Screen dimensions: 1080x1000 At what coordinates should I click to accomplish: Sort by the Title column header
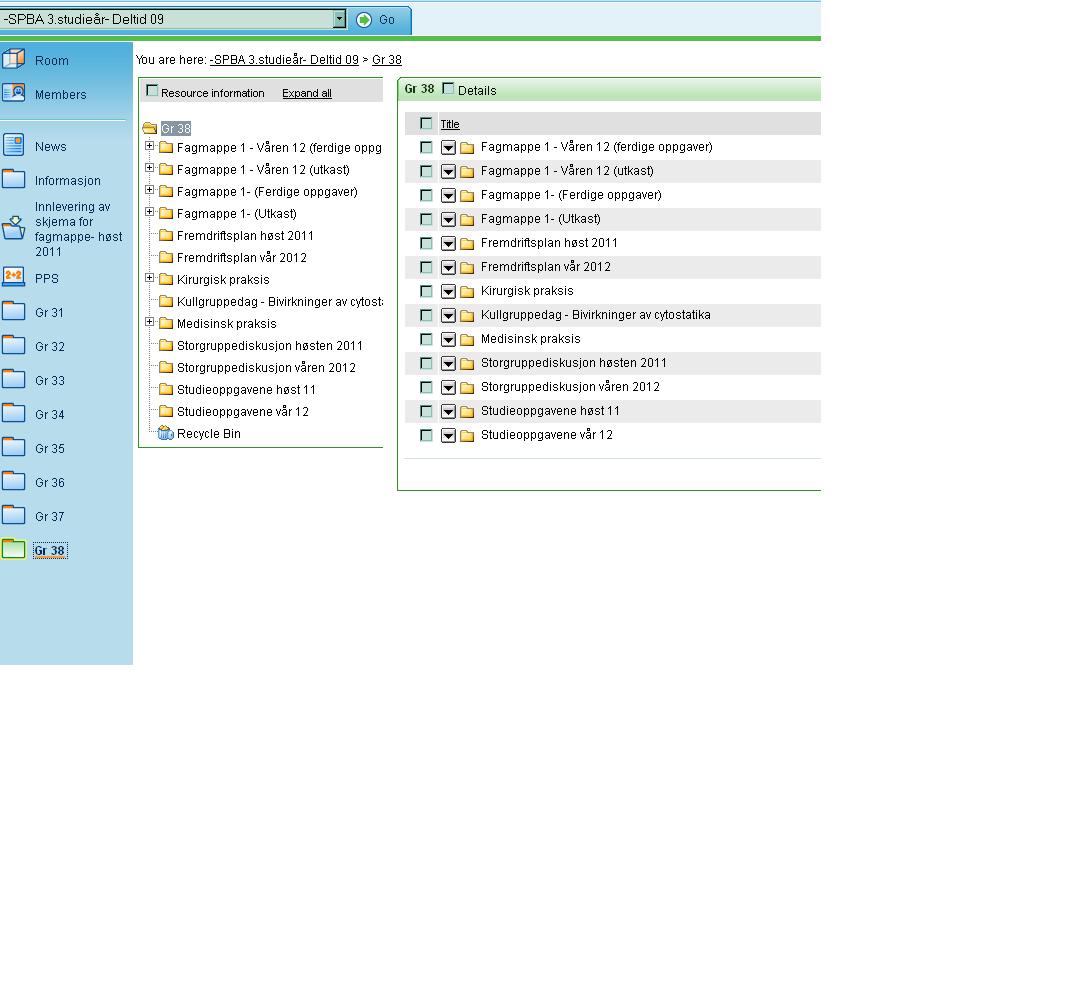pyautogui.click(x=450, y=124)
